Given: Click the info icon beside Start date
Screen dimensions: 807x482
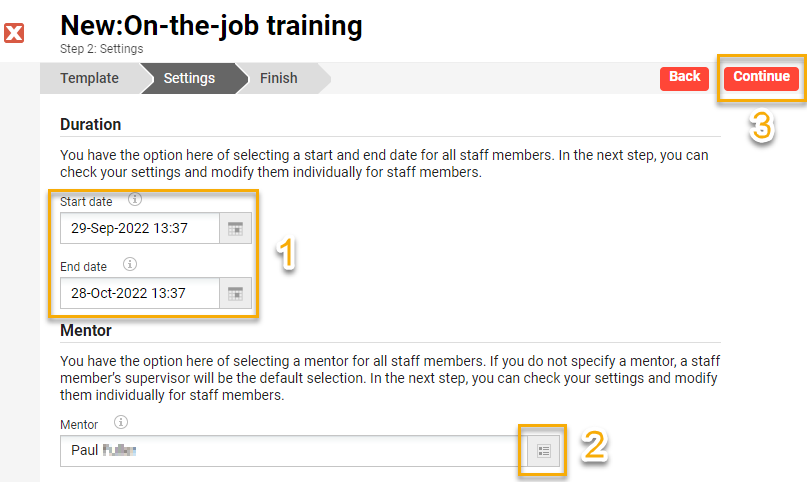Looking at the screenshot, I should tap(136, 200).
